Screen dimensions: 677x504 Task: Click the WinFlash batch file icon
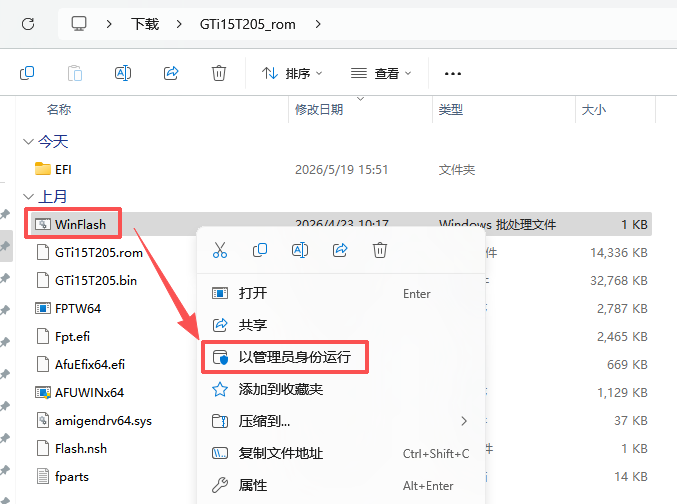coord(43,224)
